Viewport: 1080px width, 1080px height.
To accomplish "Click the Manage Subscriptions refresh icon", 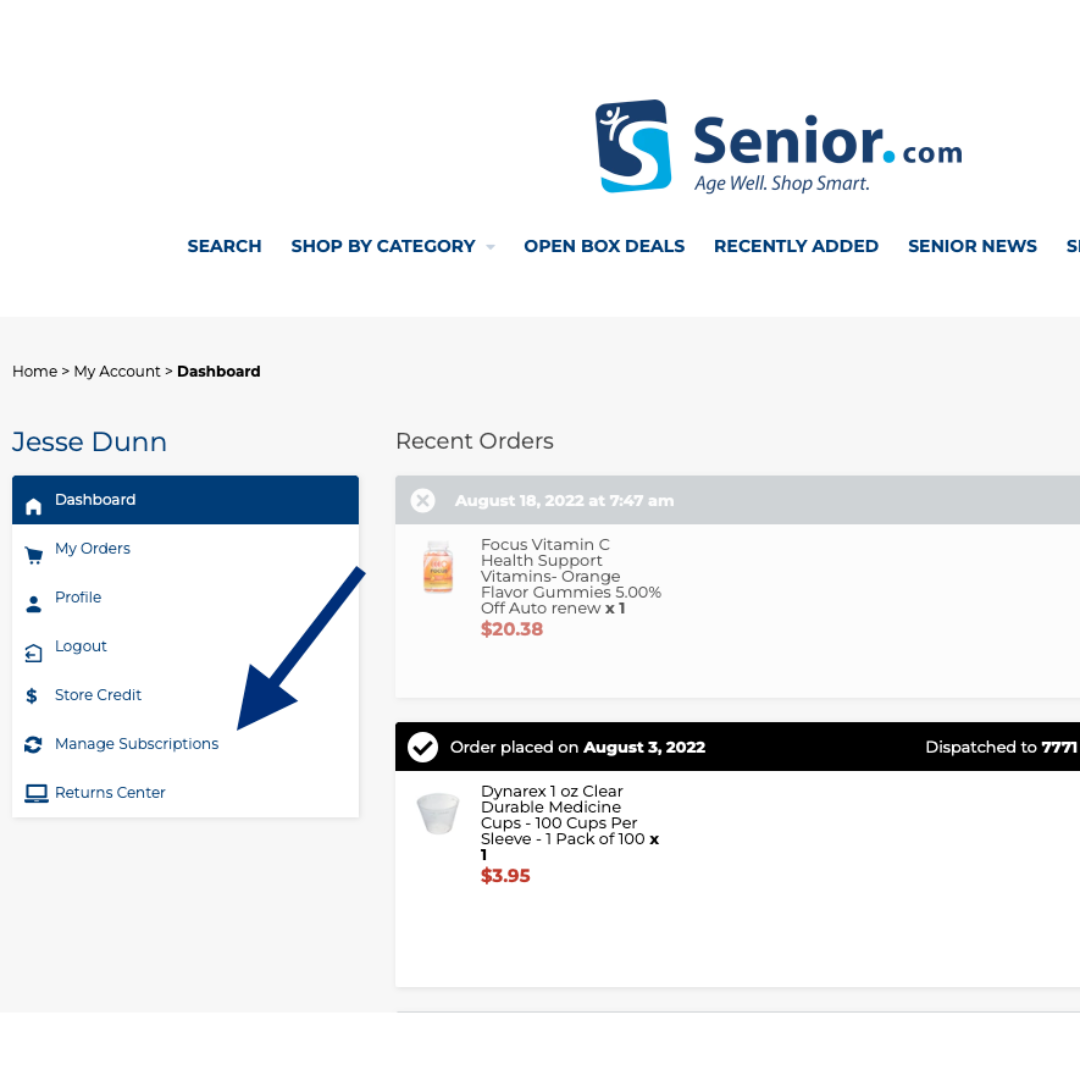I will tap(34, 745).
